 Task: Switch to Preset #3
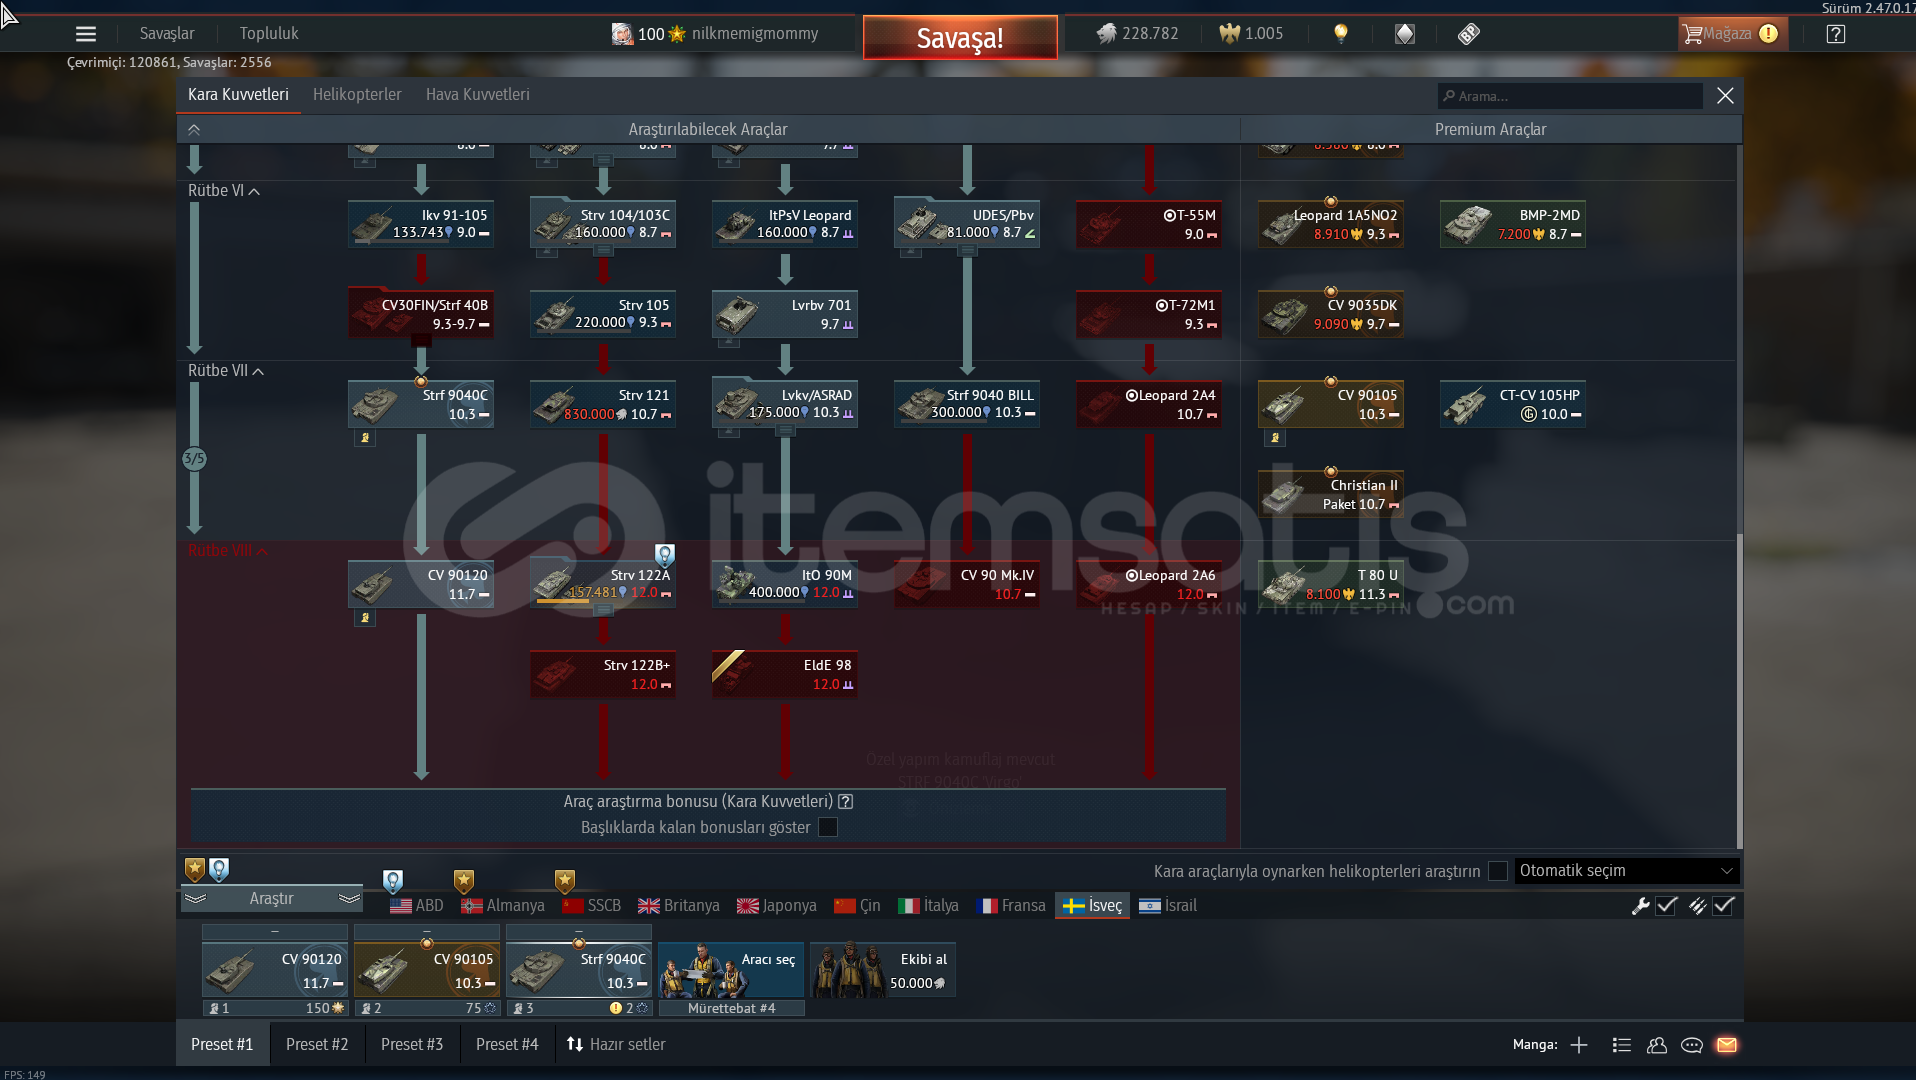pyautogui.click(x=412, y=1045)
